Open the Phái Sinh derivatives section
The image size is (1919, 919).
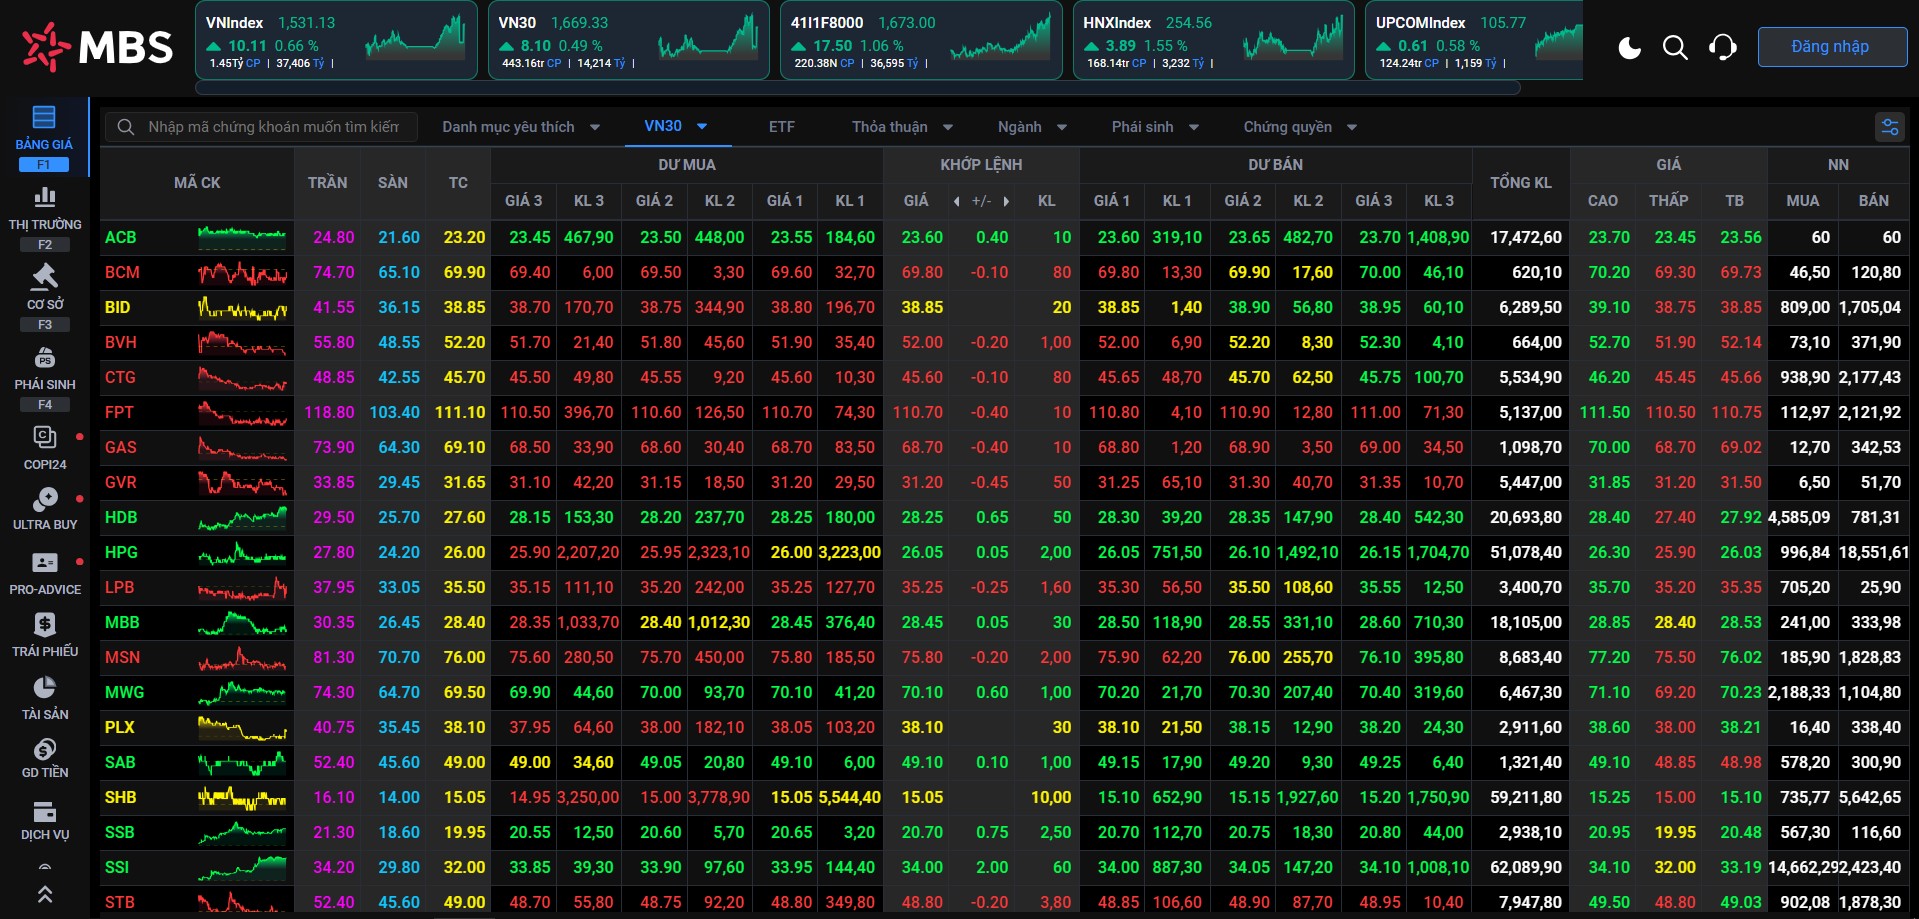pyautogui.click(x=44, y=378)
